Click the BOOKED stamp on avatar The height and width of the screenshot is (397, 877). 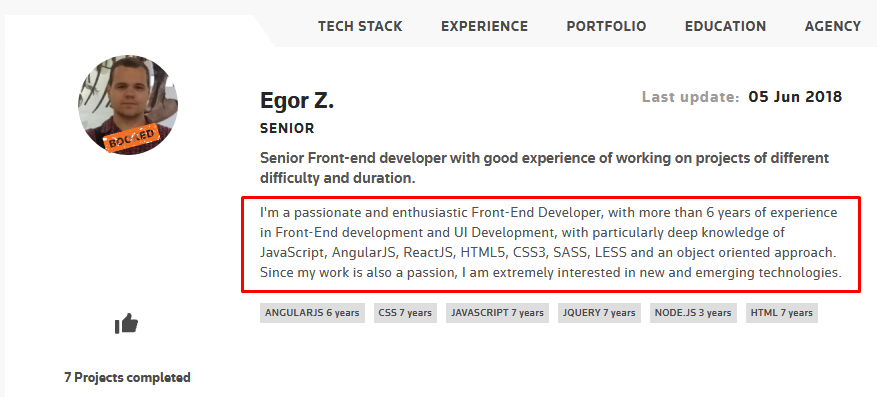tap(131, 139)
